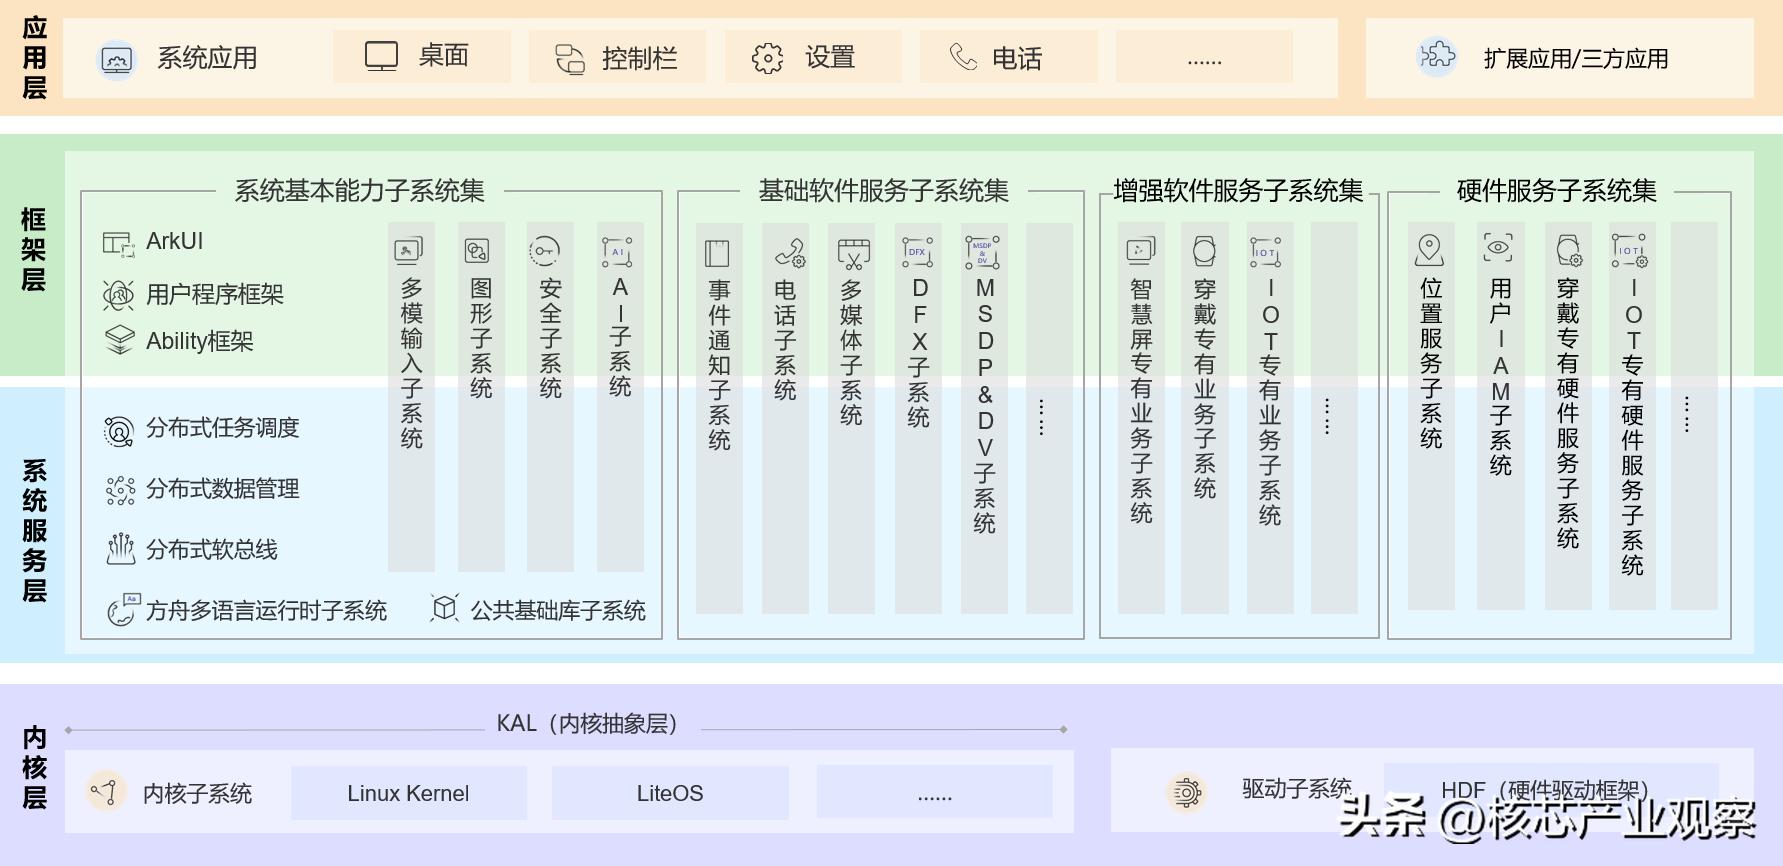Viewport: 1783px width, 866px height.
Task: Click the 分布式任务调度 icon
Action: 118,431
